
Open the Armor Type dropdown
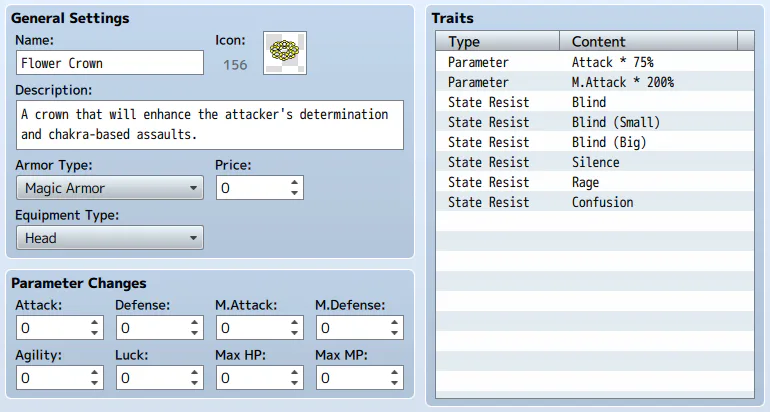[110, 188]
